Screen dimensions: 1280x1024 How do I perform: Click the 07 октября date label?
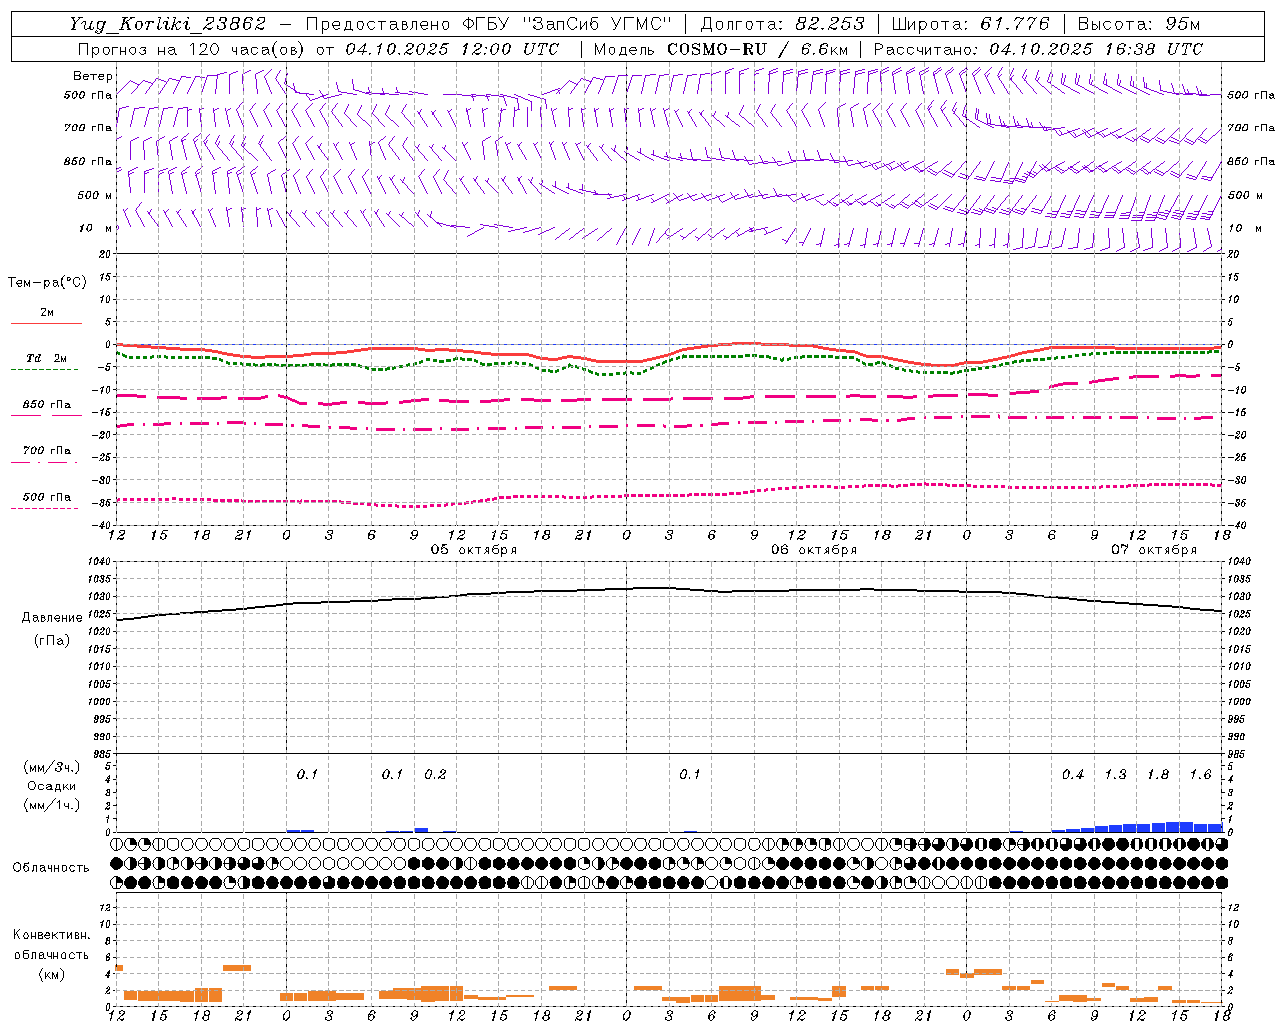click(1154, 549)
